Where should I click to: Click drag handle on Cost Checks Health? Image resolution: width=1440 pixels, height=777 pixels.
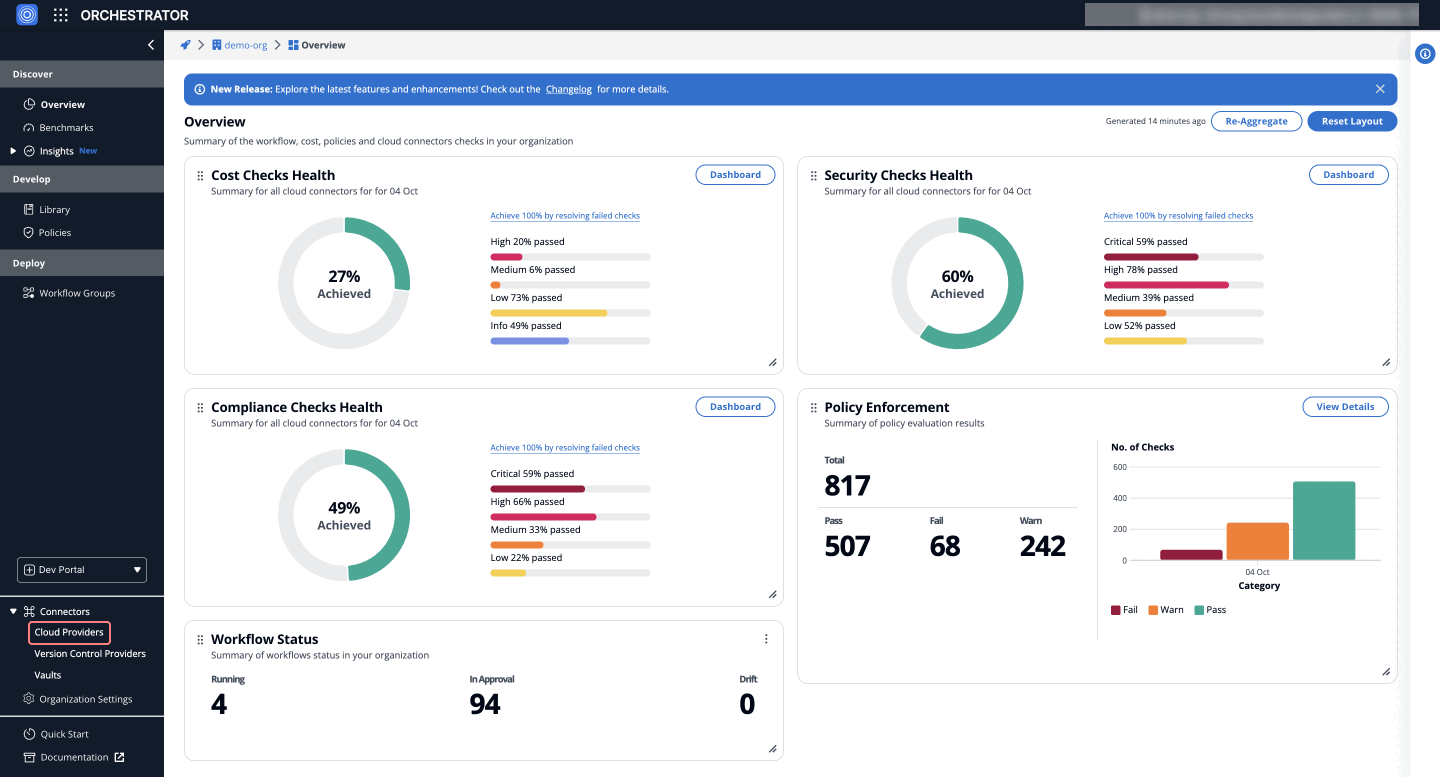[x=200, y=176]
